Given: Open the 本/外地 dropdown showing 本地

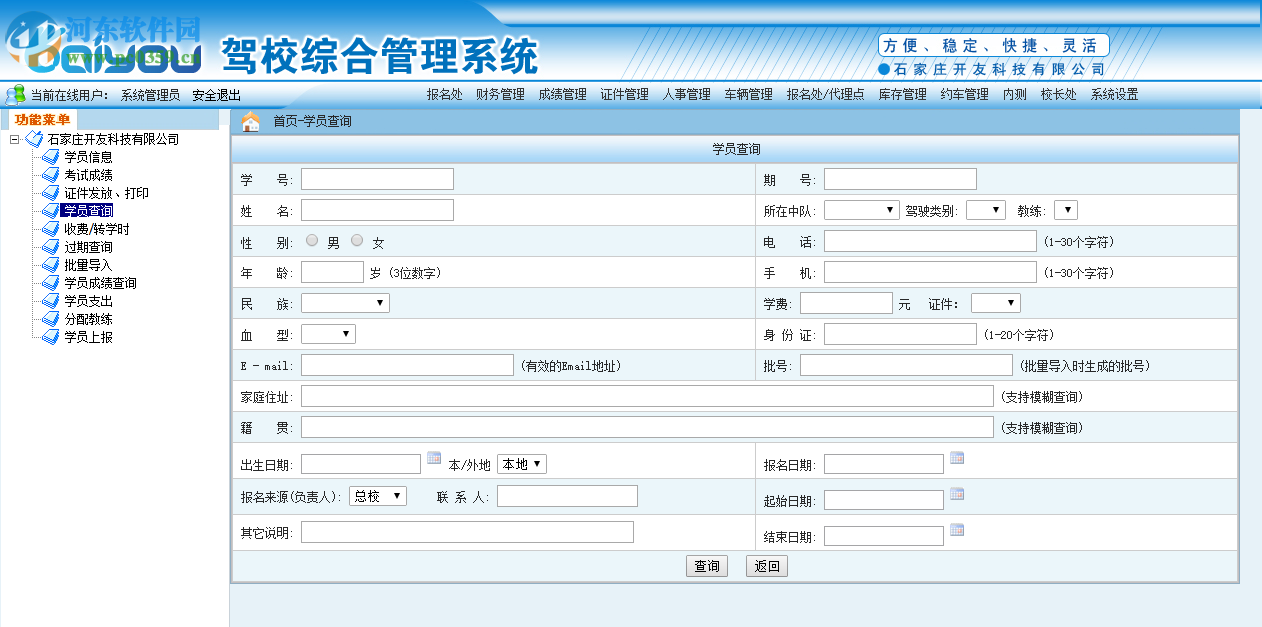Looking at the screenshot, I should pyautogui.click(x=521, y=463).
